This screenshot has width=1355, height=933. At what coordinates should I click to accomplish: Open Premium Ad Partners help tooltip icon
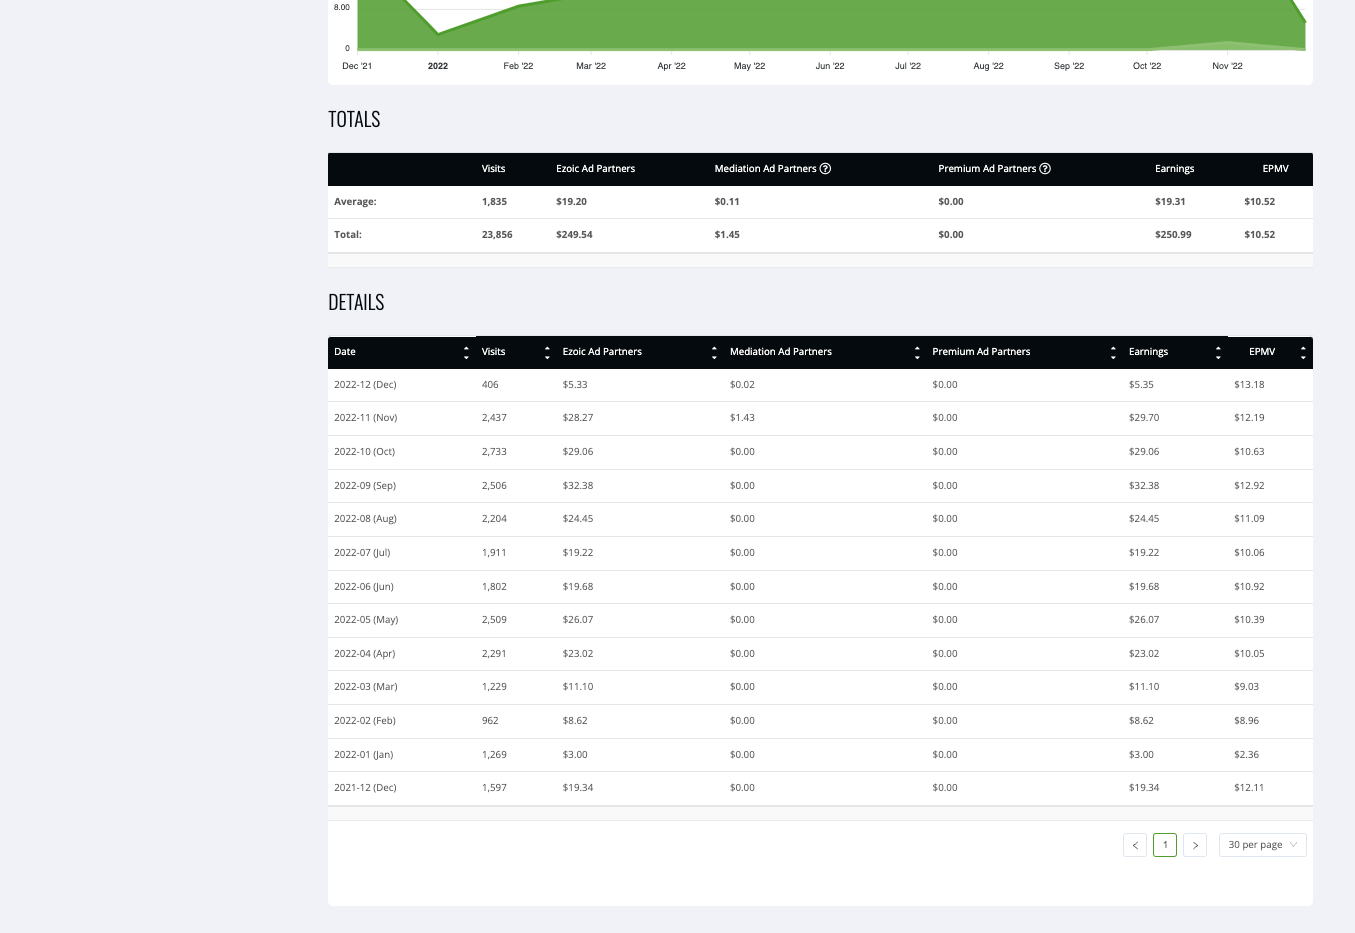coord(1045,169)
